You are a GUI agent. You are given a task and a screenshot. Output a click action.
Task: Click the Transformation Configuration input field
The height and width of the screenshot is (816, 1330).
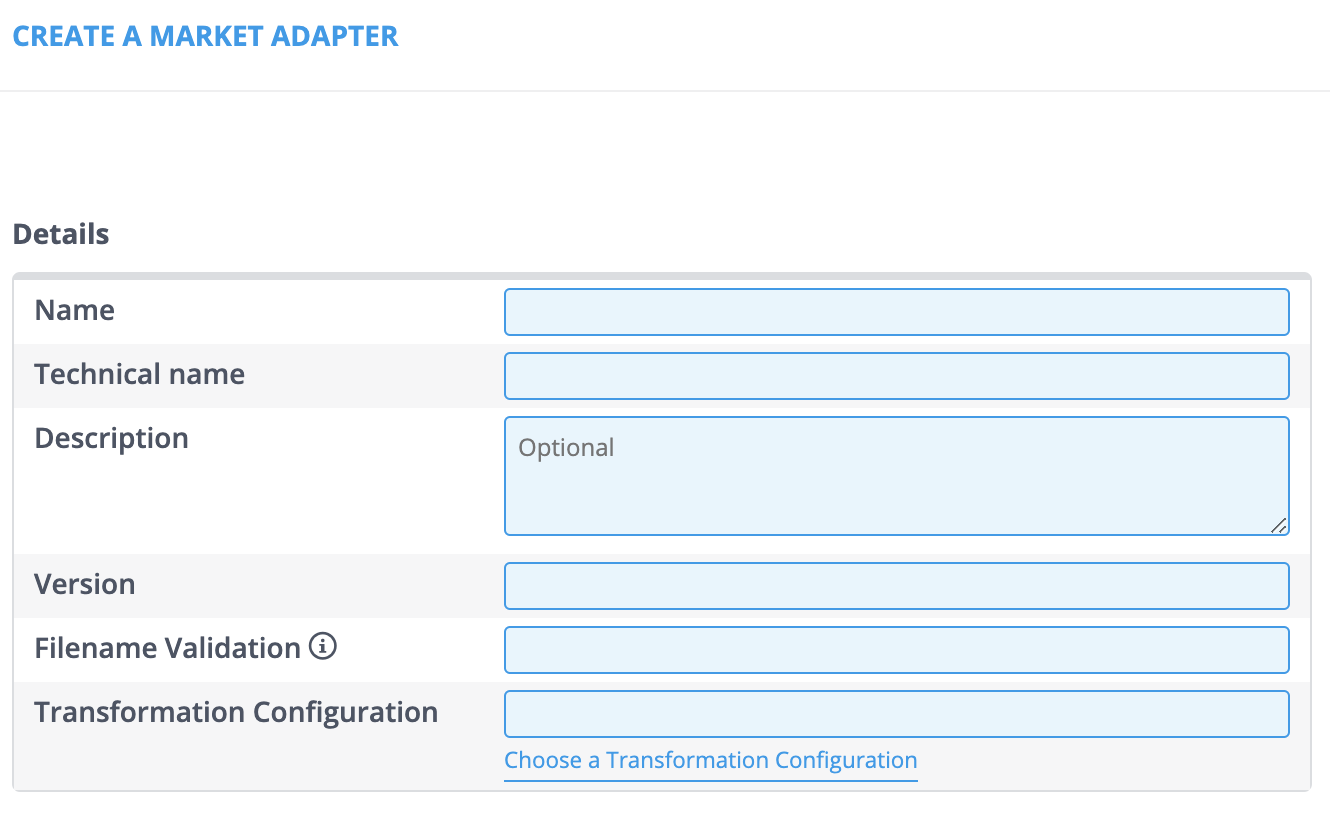tap(896, 714)
